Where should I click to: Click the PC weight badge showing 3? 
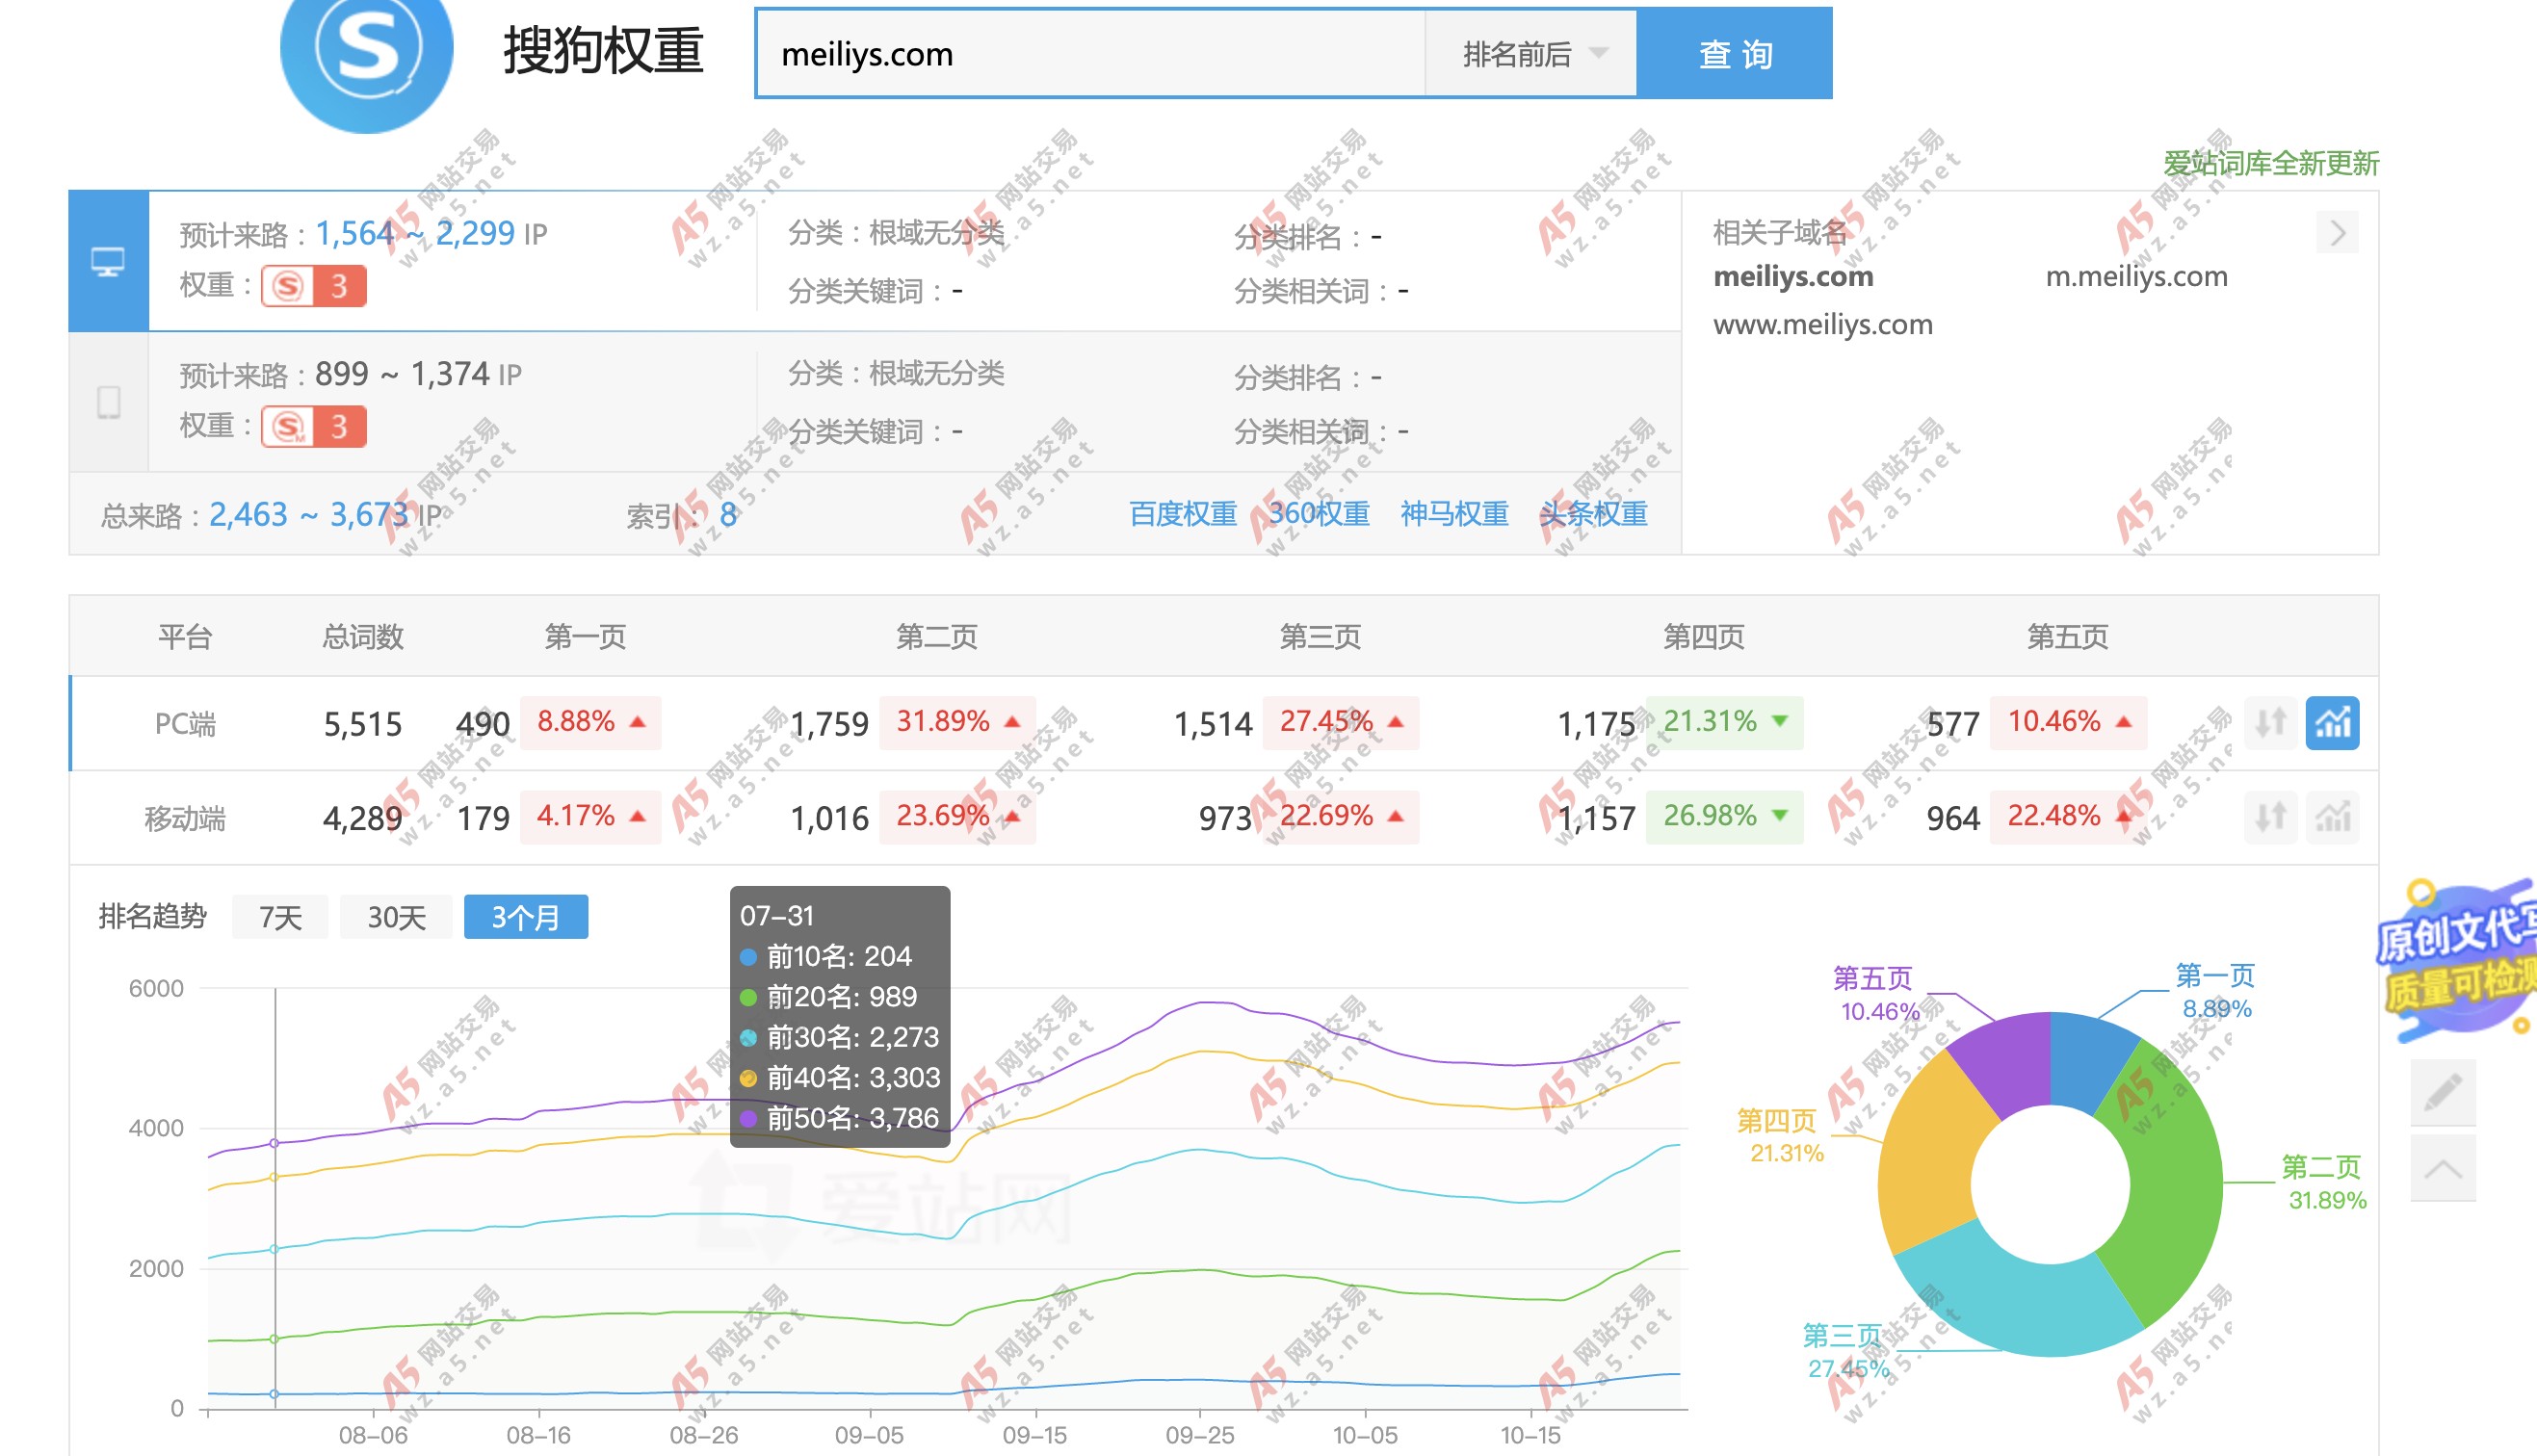tap(314, 286)
